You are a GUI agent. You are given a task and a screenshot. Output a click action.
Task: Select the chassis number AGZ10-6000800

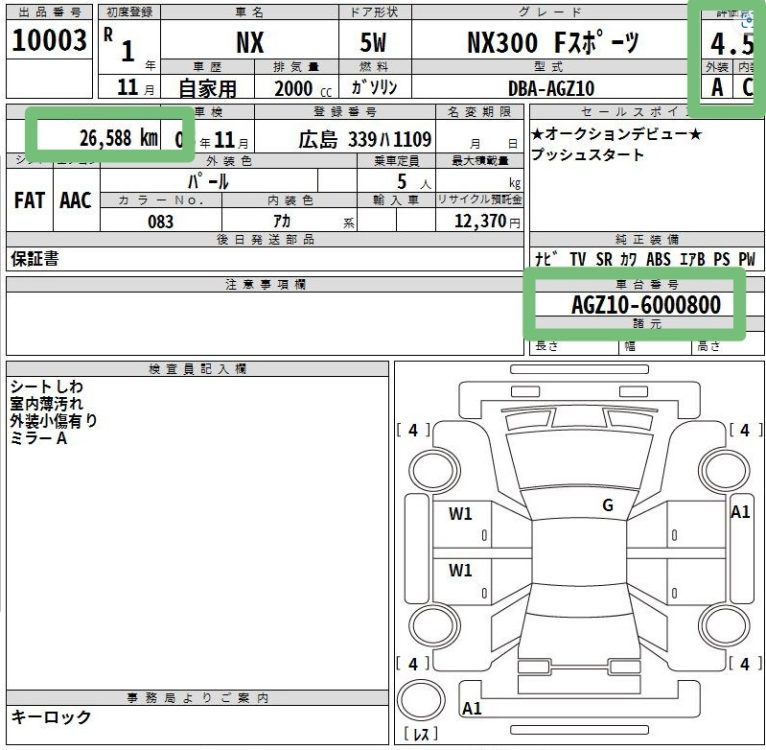[x=631, y=304]
